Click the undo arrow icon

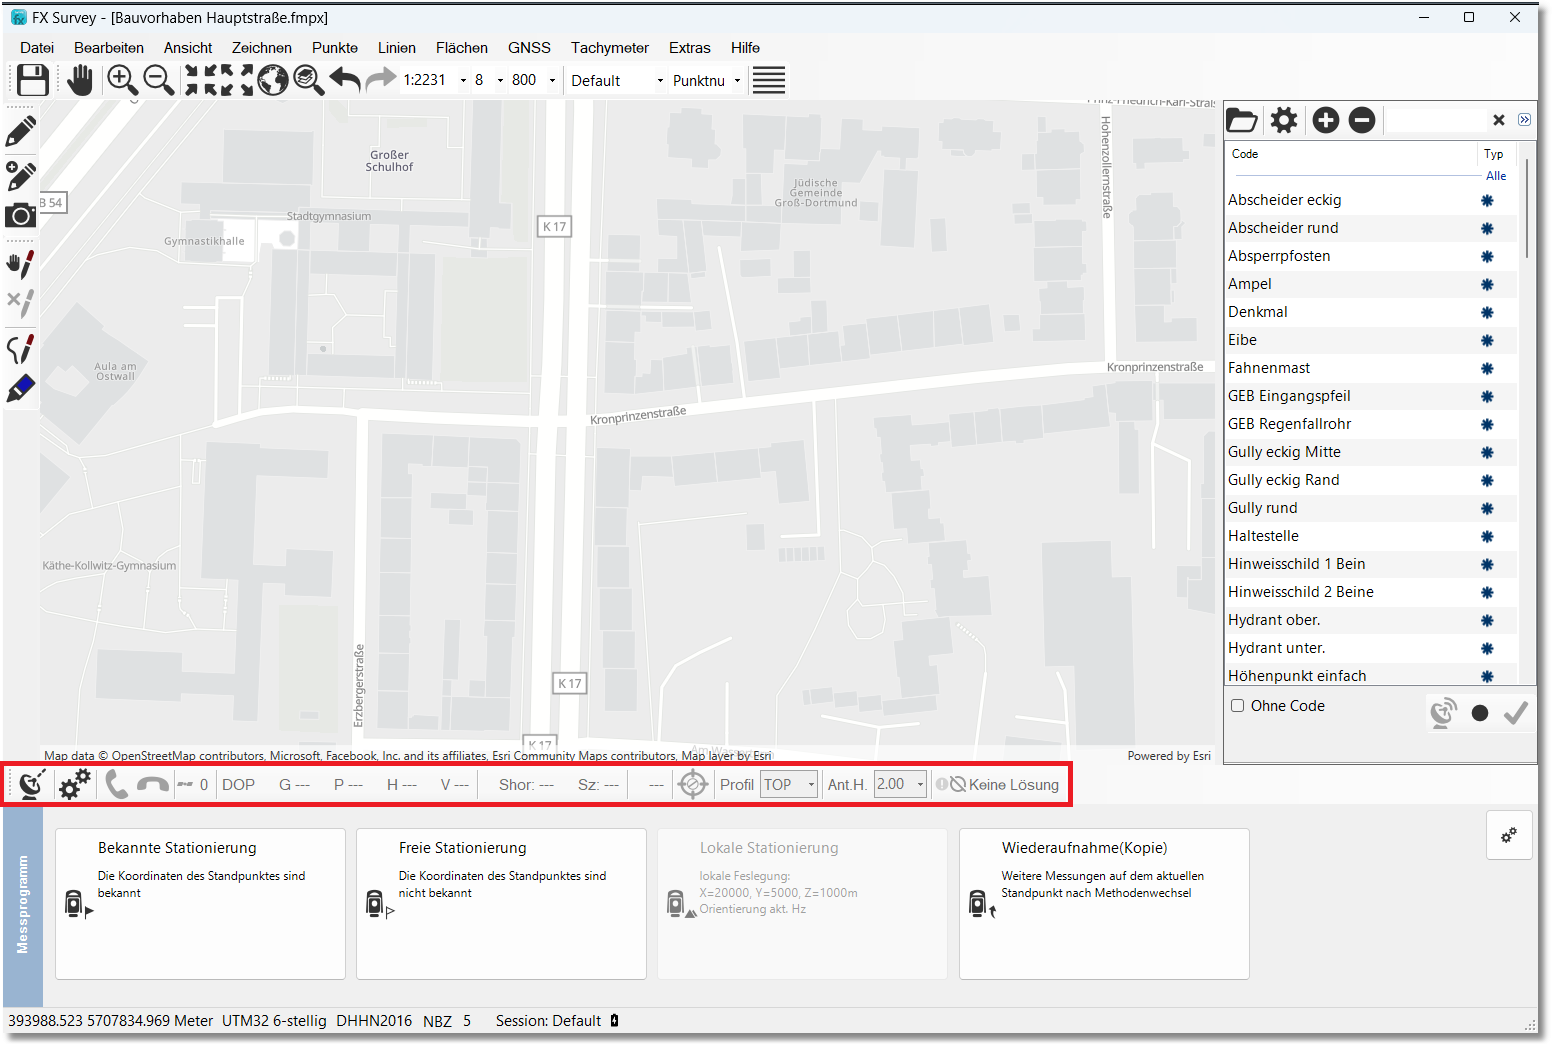click(345, 80)
